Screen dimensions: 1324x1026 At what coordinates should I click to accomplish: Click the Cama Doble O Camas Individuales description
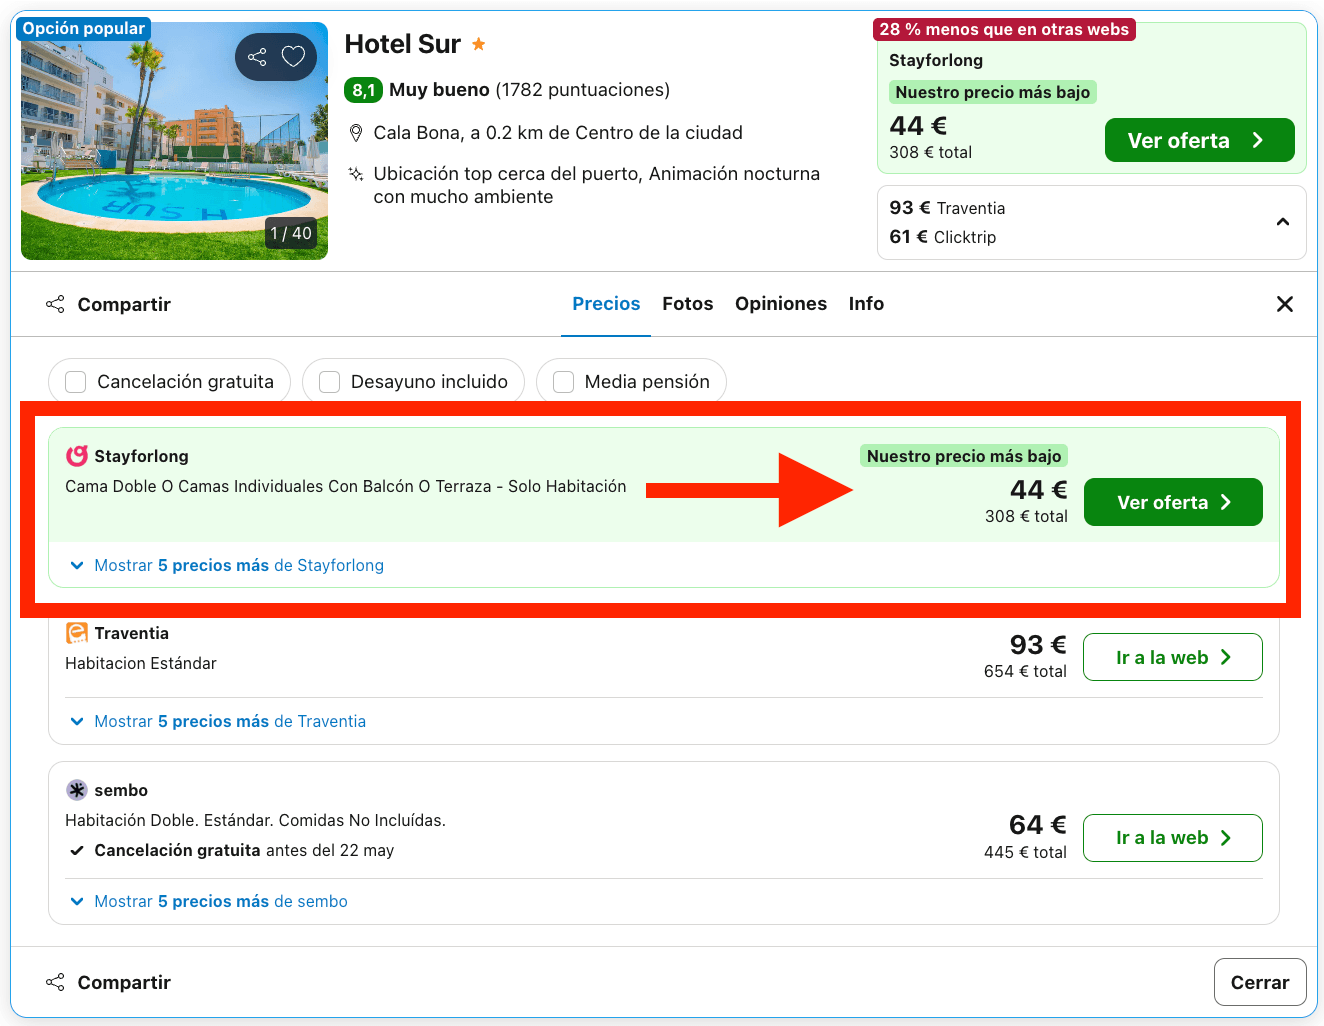346,486
